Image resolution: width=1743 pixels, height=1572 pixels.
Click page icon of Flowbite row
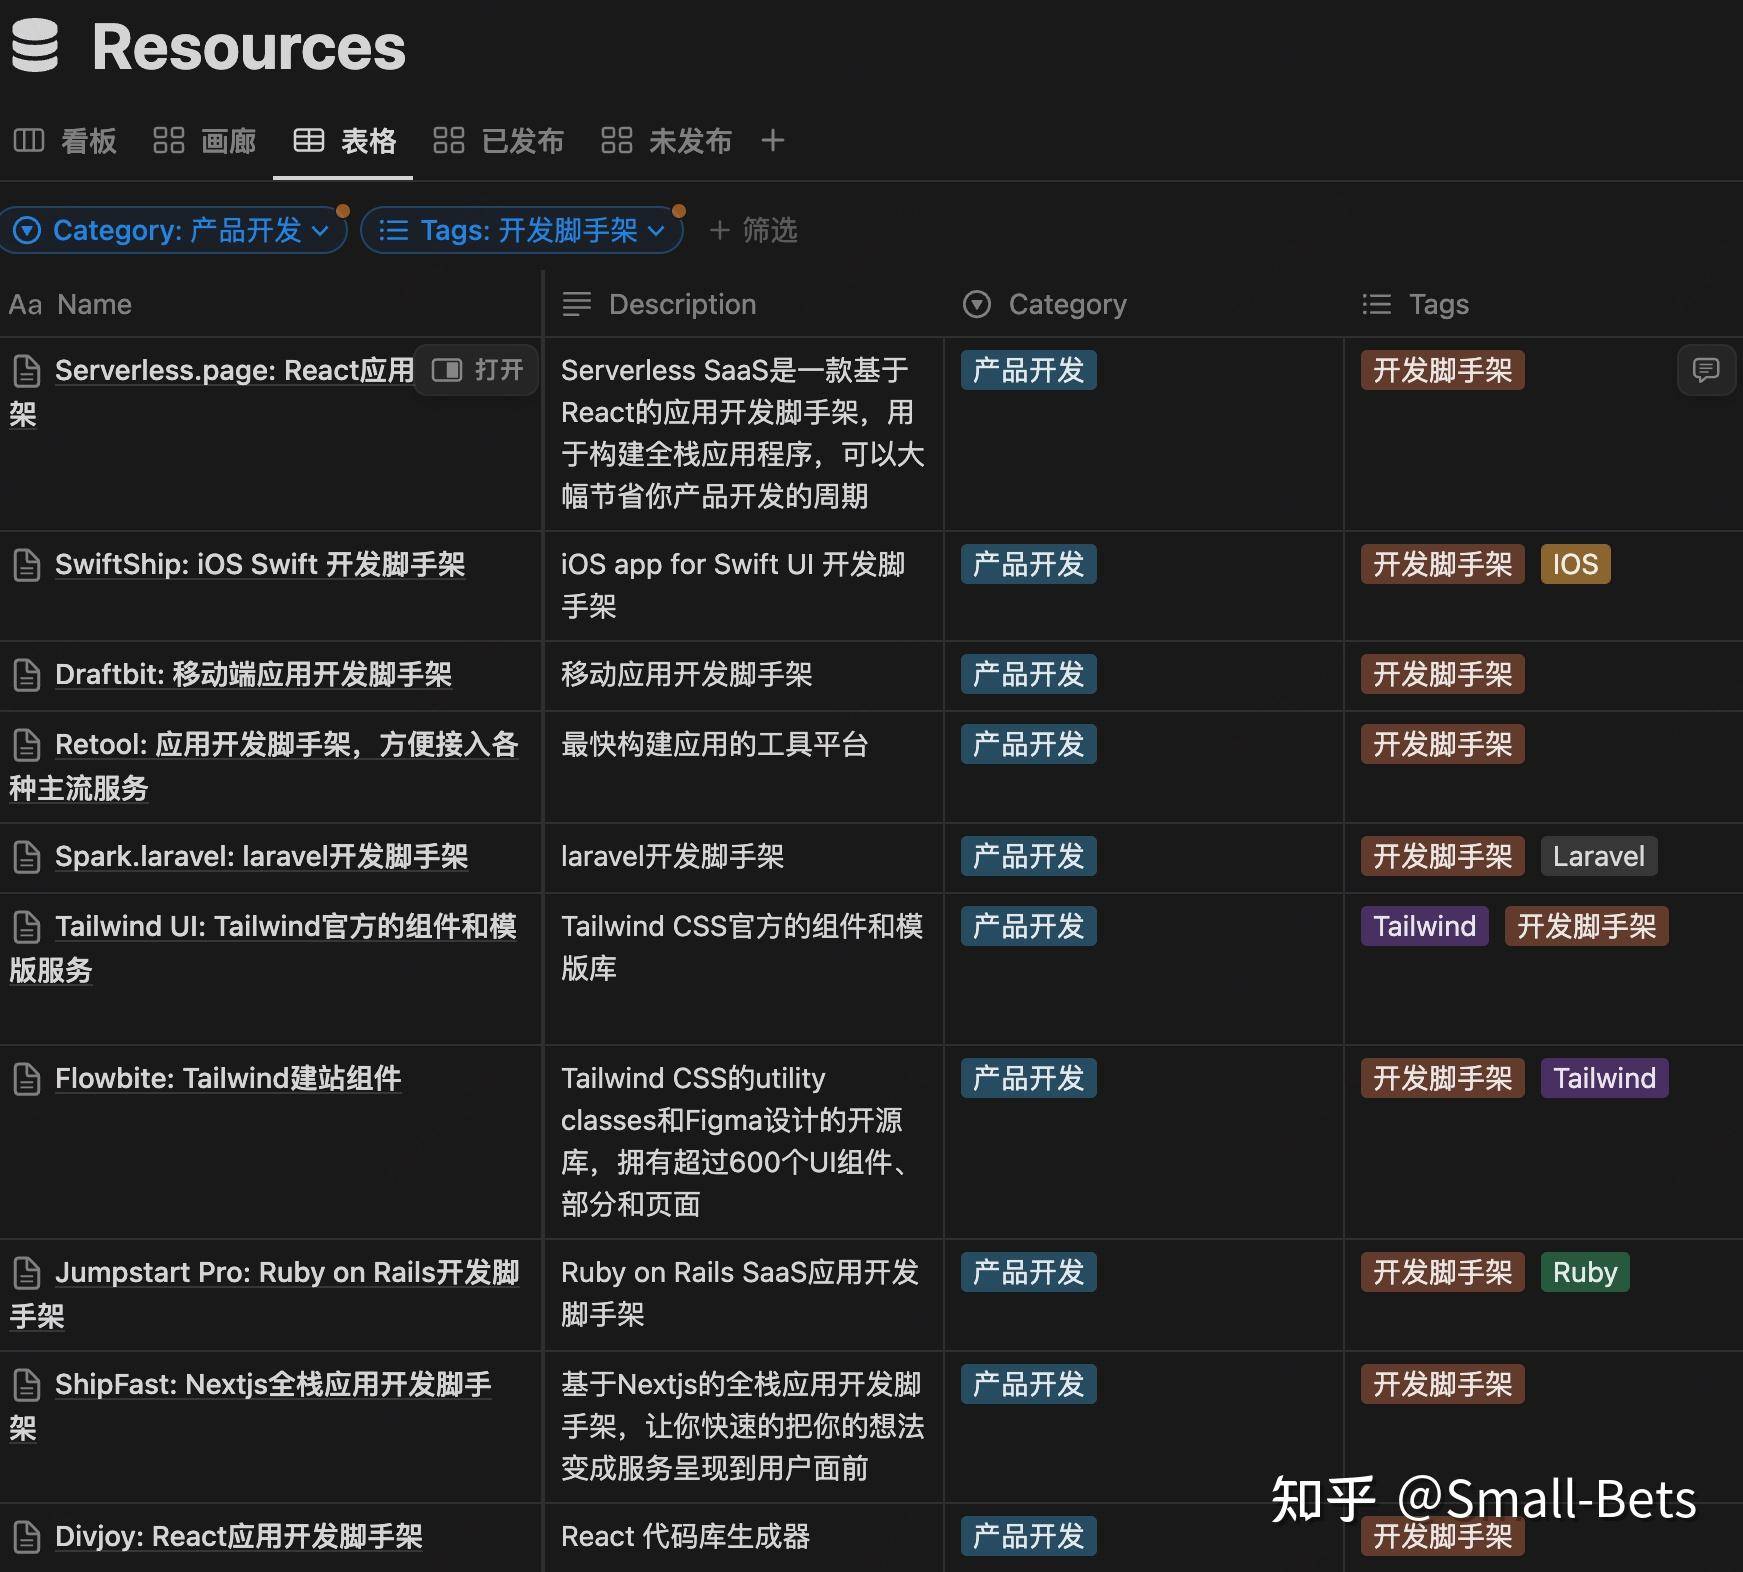[27, 1079]
